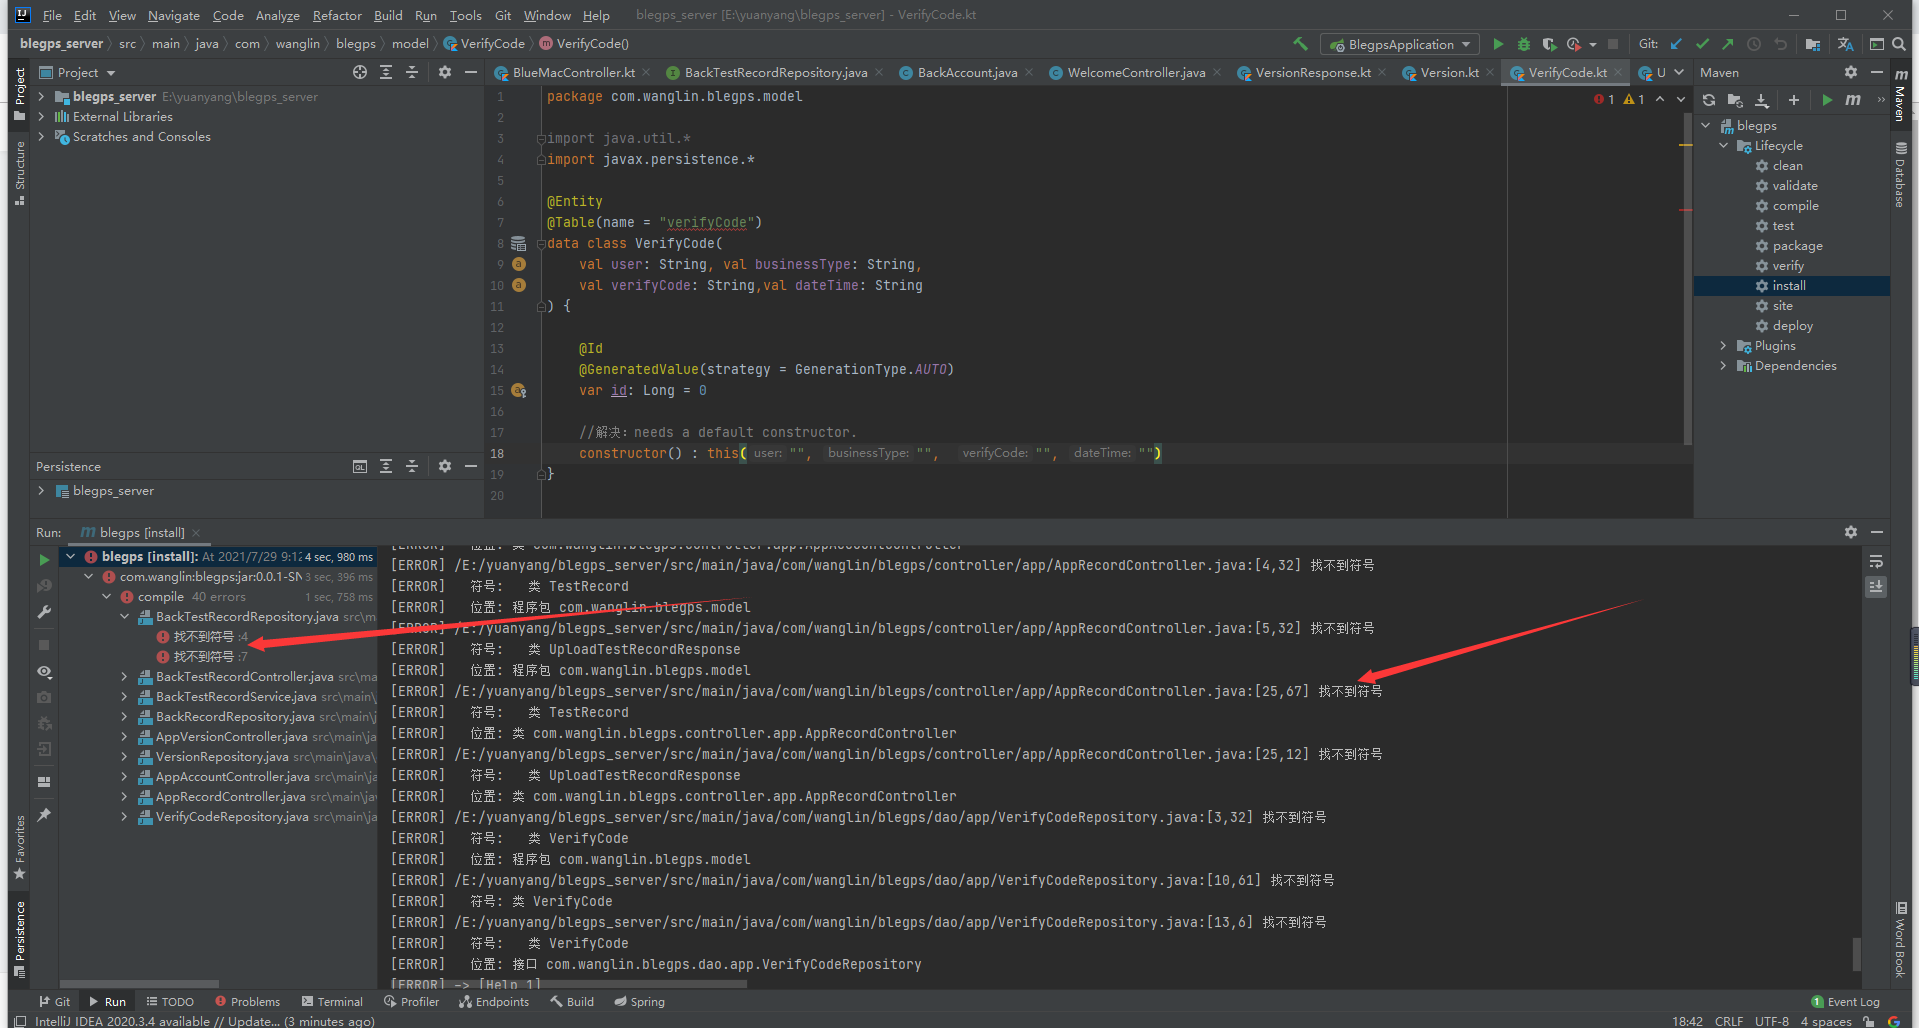Rerun the blegps install task
Viewport: 1919px width, 1028px height.
44,560
